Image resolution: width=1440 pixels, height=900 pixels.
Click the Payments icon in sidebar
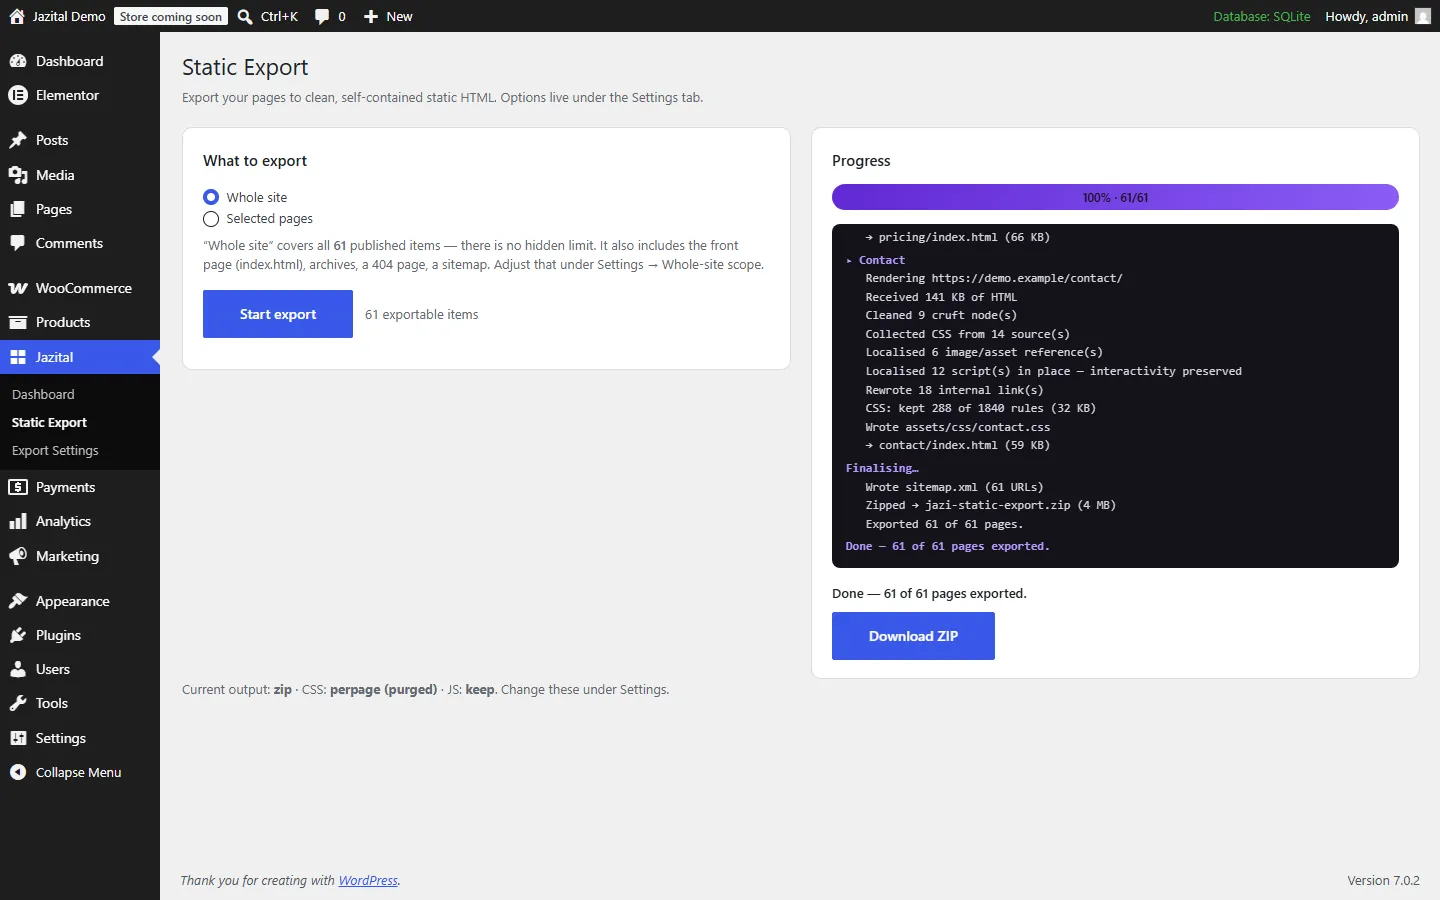(18, 487)
